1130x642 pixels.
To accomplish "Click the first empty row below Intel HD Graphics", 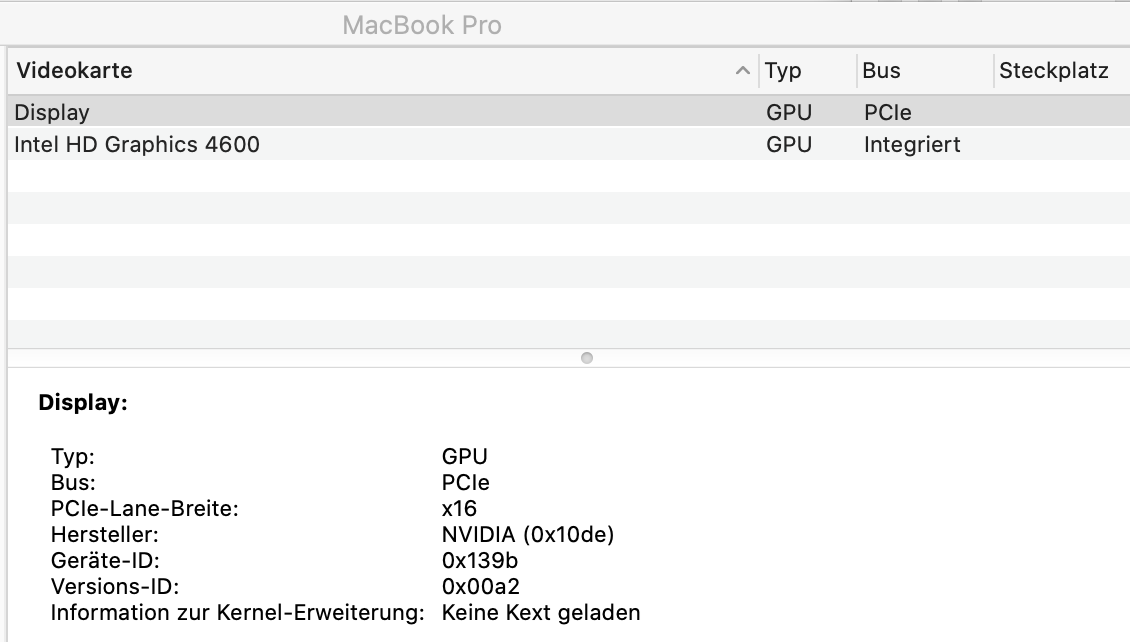I will coord(380,176).
